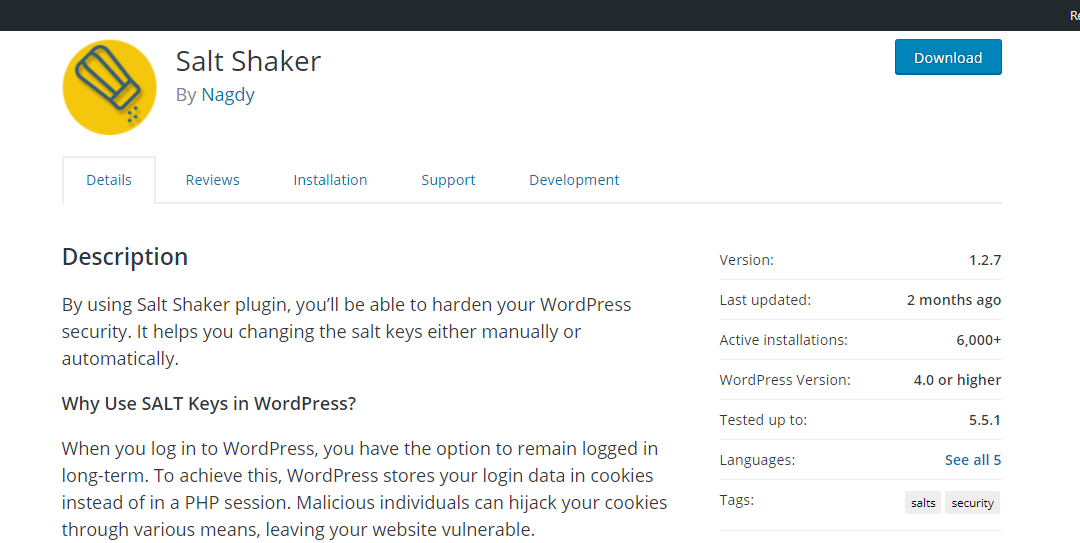Click the WordPress Version: label
Screen dimensions: 1080x543
tap(785, 380)
